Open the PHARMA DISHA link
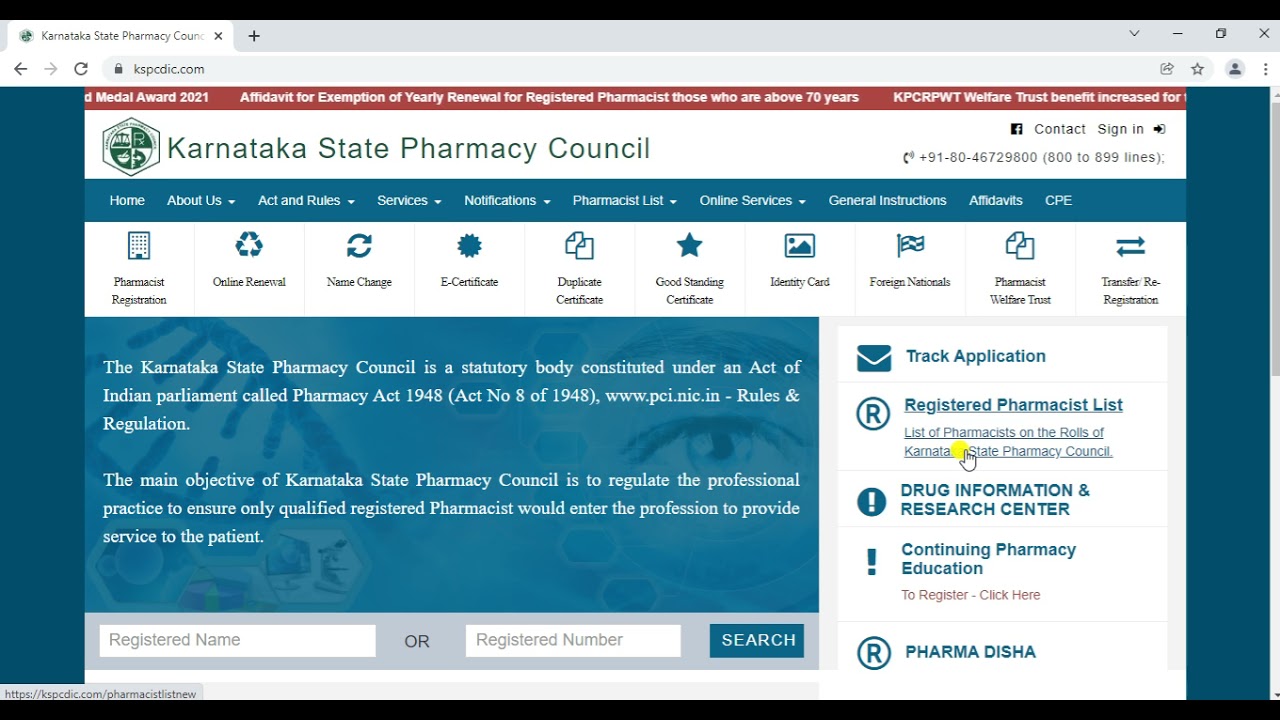Viewport: 1280px width, 720px height. 970,652
